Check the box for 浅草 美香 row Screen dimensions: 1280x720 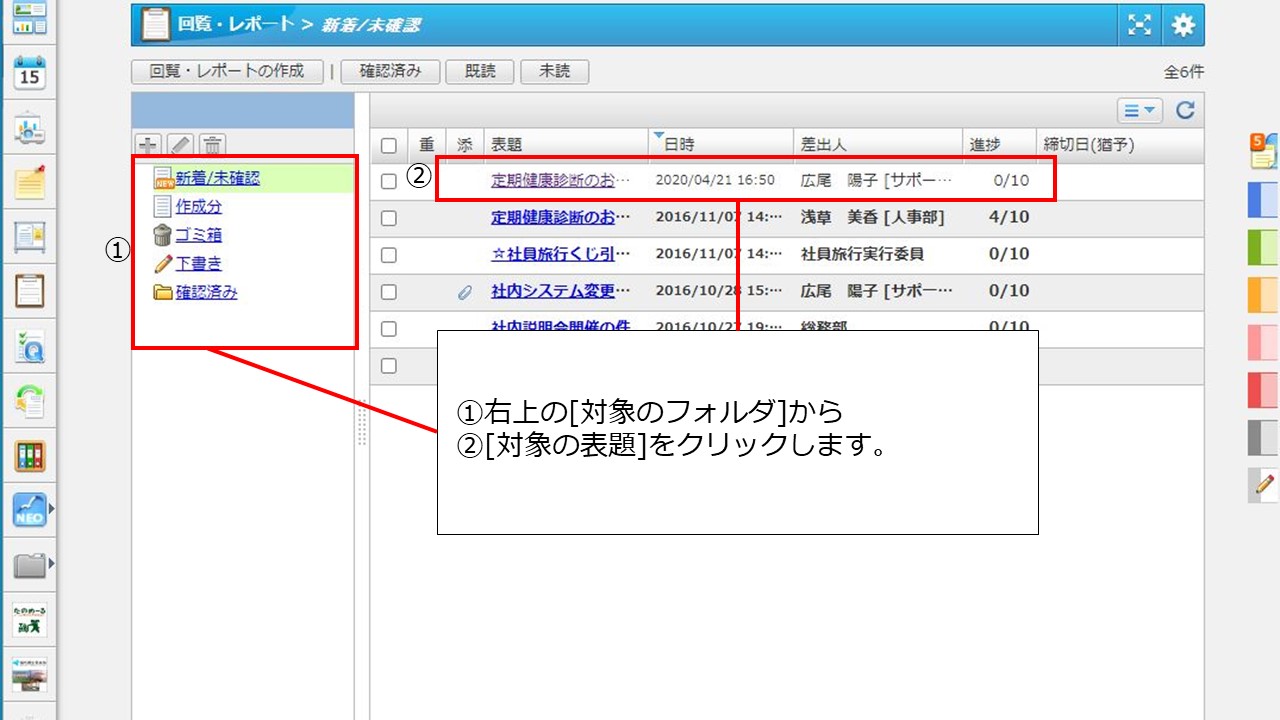(x=389, y=218)
